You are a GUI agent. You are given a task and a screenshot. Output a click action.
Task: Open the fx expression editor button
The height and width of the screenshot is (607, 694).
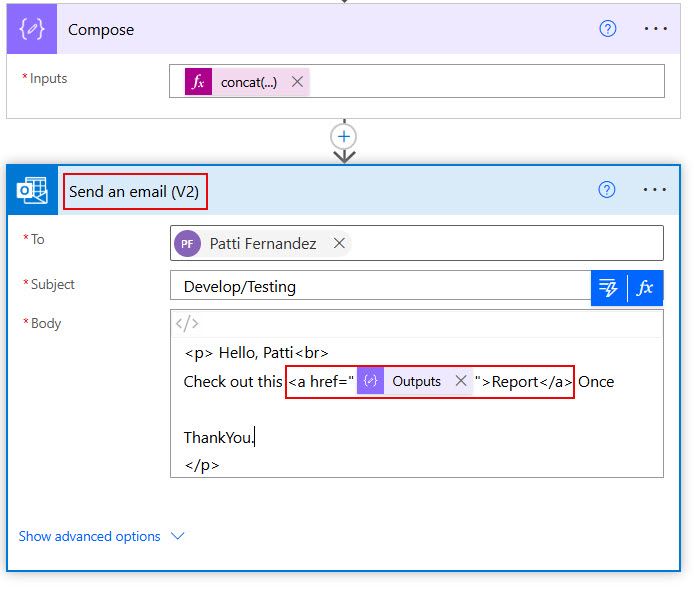pos(645,288)
